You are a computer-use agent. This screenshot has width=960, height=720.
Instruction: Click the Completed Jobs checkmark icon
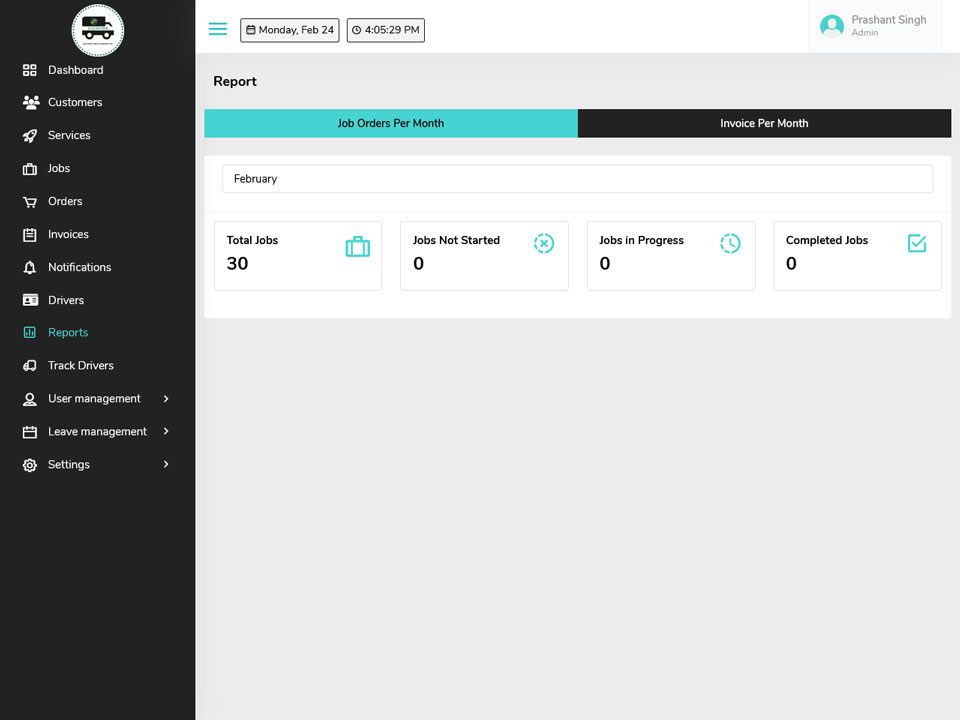click(x=917, y=243)
